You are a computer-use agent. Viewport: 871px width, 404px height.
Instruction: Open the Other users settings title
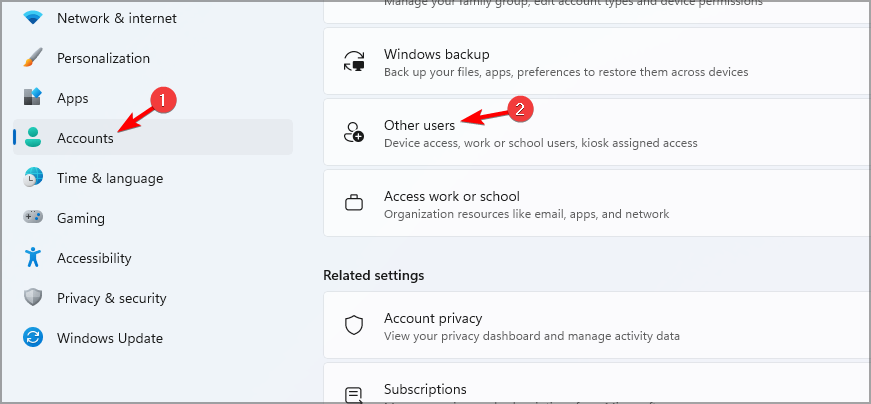[x=419, y=125]
